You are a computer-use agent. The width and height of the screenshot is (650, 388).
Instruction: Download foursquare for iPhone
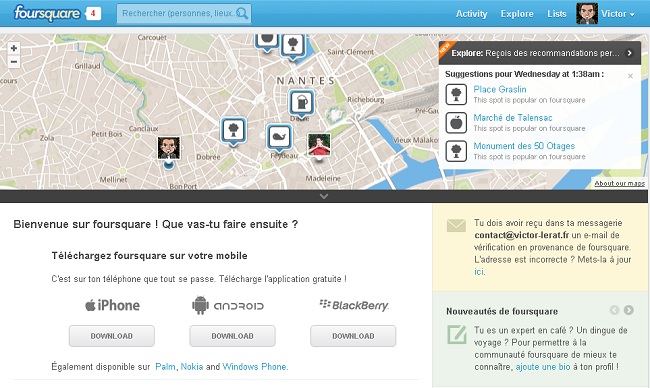pos(112,336)
